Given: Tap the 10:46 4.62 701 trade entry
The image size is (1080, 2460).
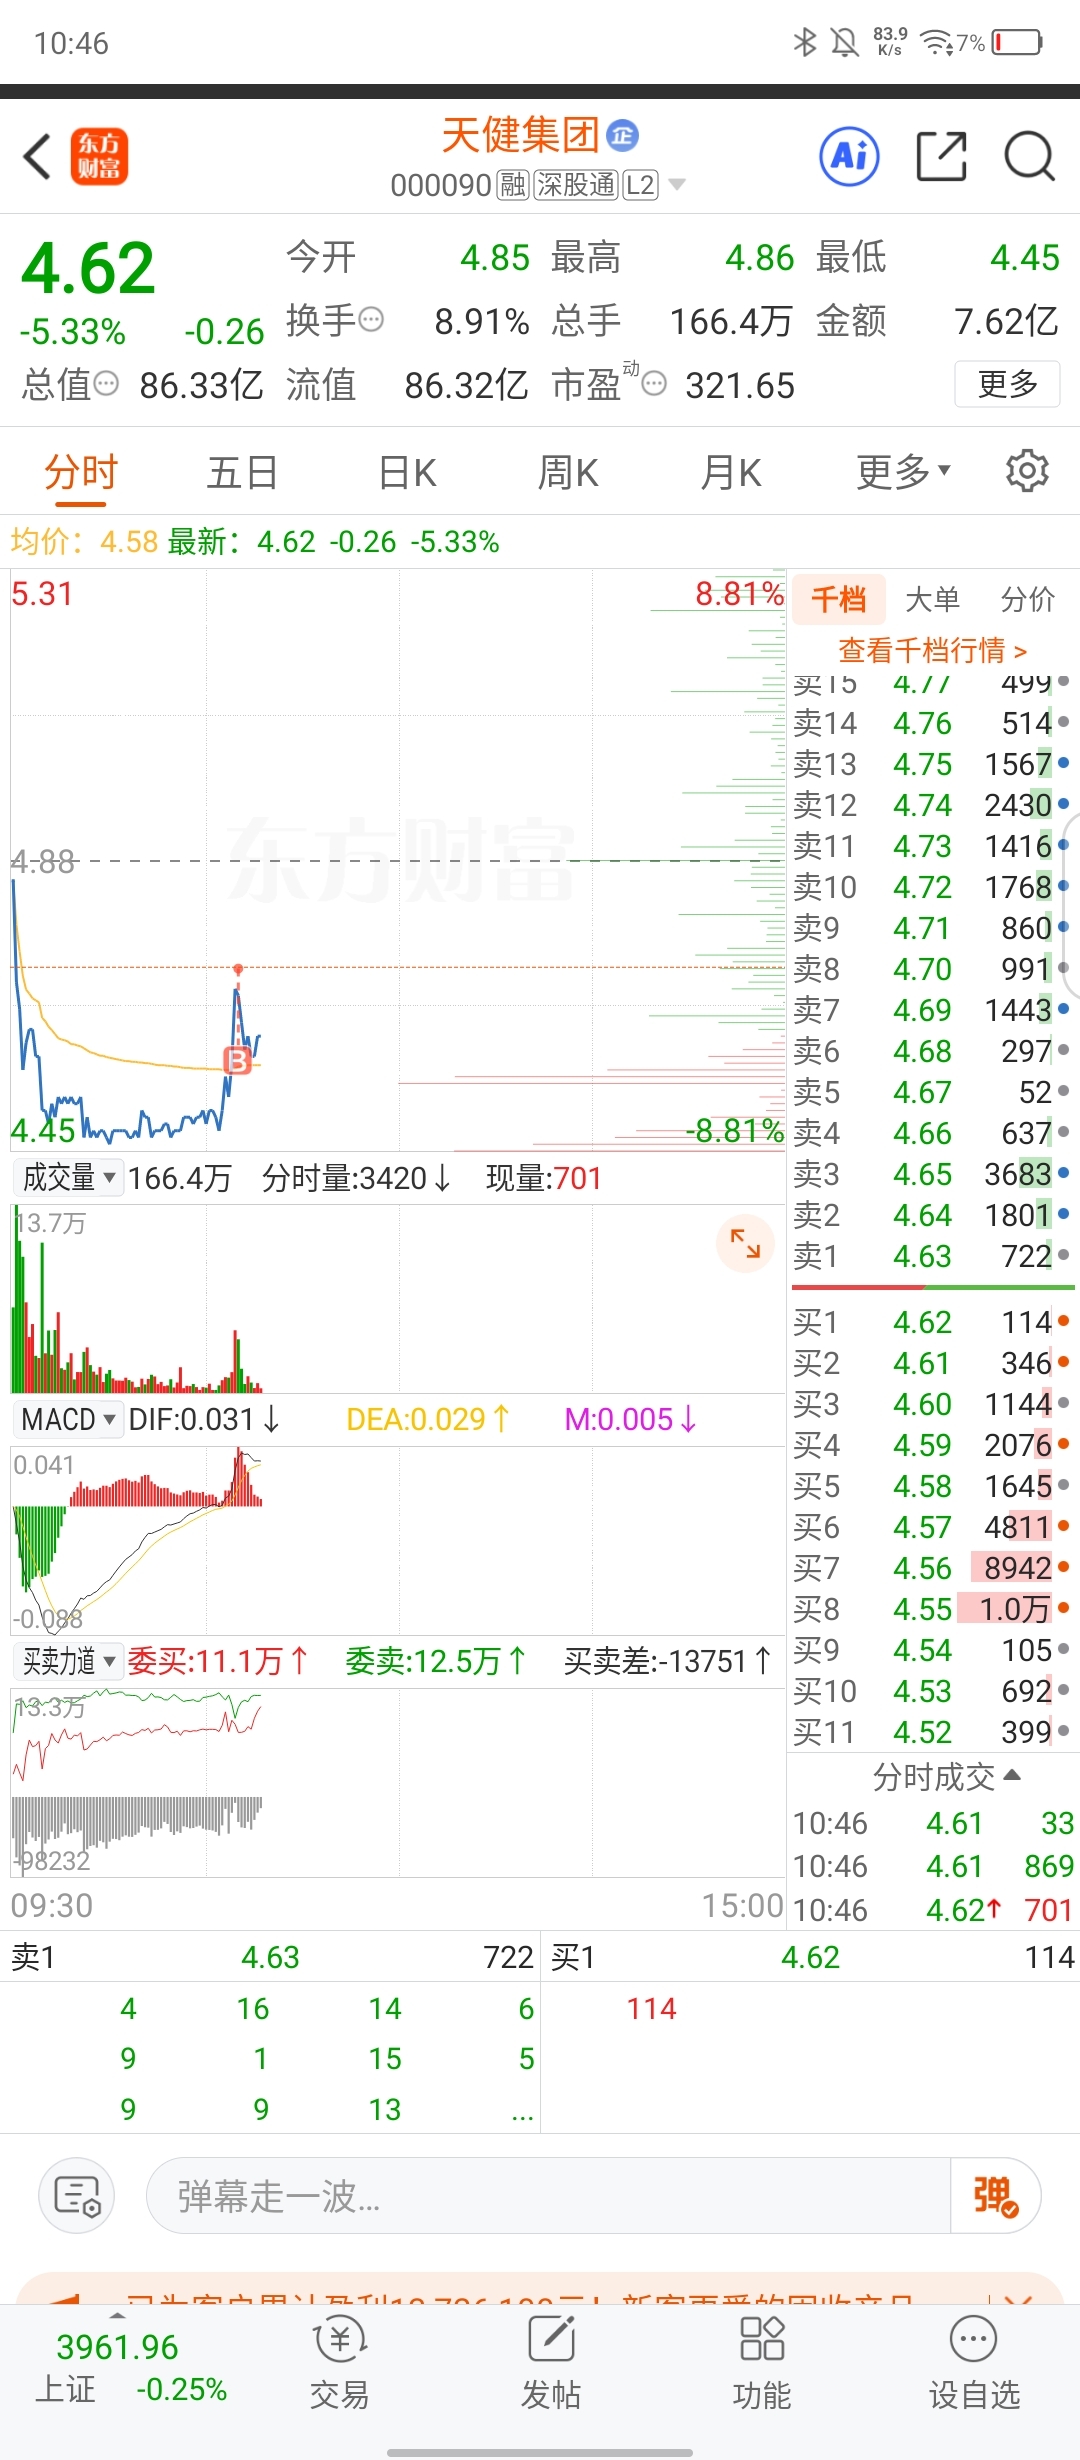Looking at the screenshot, I should (933, 1910).
